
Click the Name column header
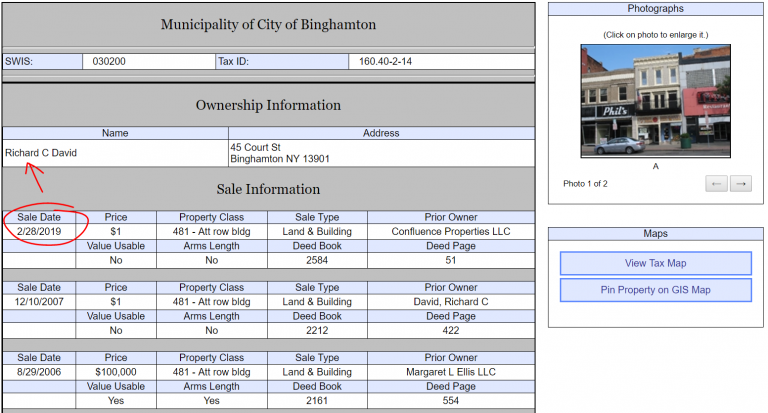click(x=115, y=133)
